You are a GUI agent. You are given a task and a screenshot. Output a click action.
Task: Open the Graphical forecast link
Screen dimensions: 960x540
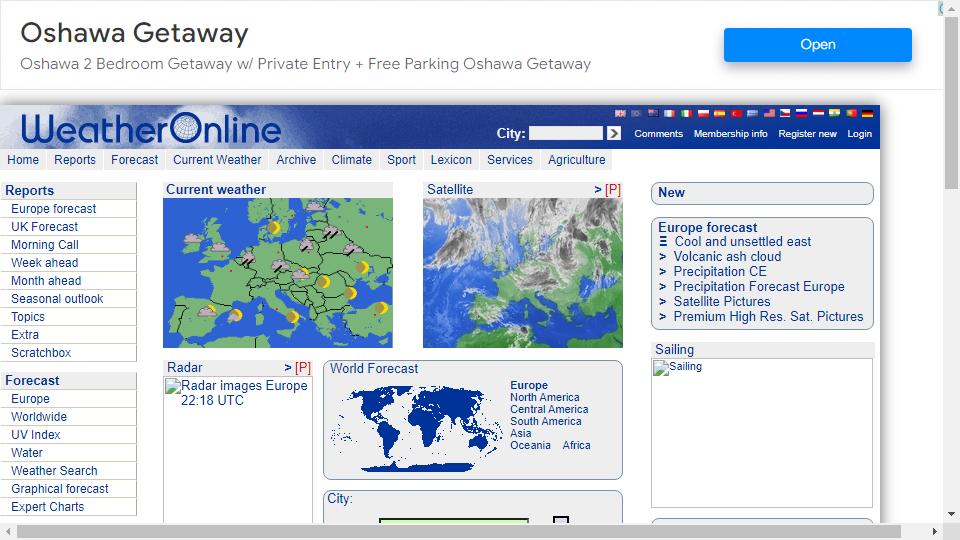coord(59,489)
